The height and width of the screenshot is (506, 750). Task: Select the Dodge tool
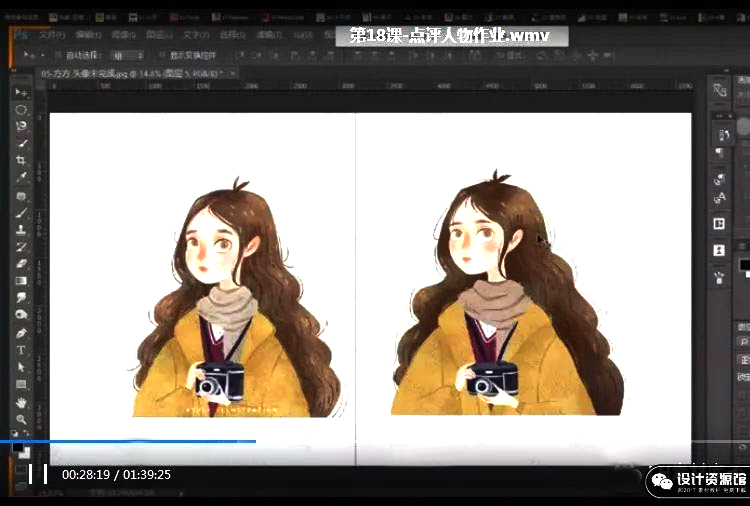[x=22, y=314]
